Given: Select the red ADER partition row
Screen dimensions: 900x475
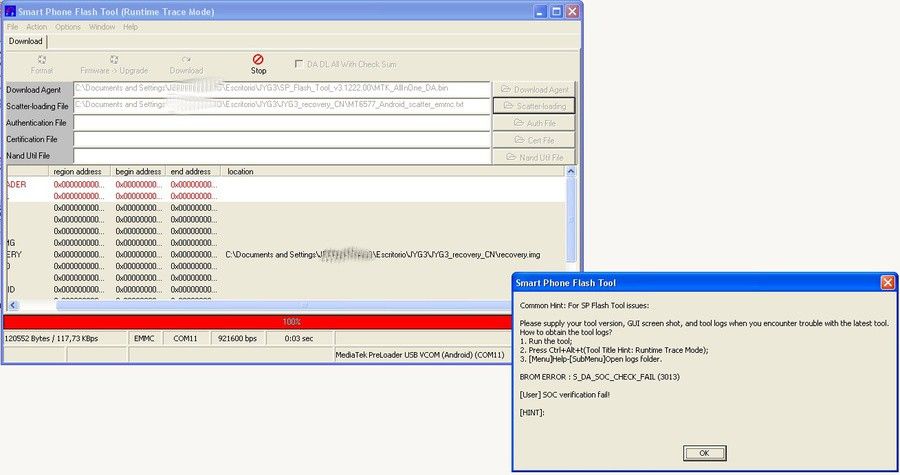Looking at the screenshot, I should [286, 185].
